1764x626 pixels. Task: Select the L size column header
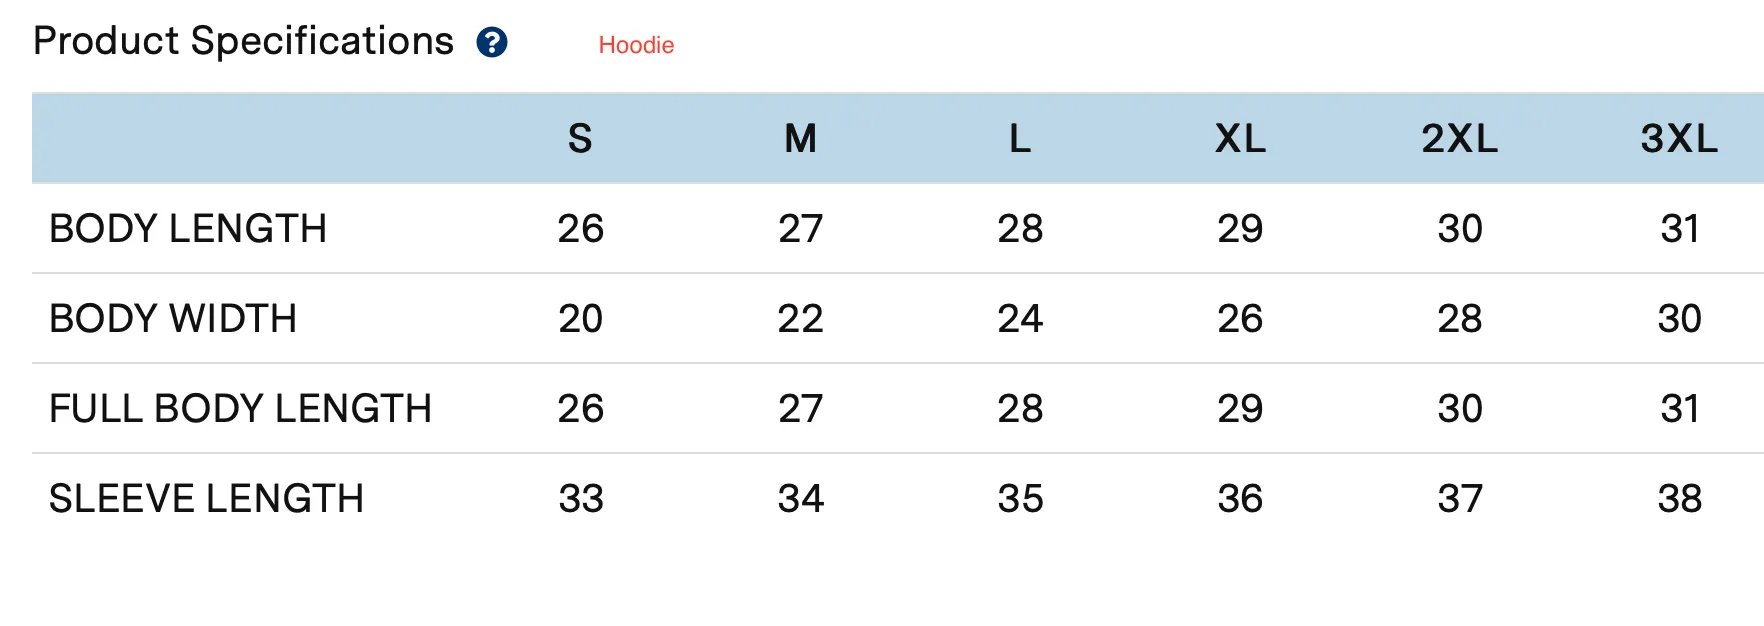pos(1020,138)
